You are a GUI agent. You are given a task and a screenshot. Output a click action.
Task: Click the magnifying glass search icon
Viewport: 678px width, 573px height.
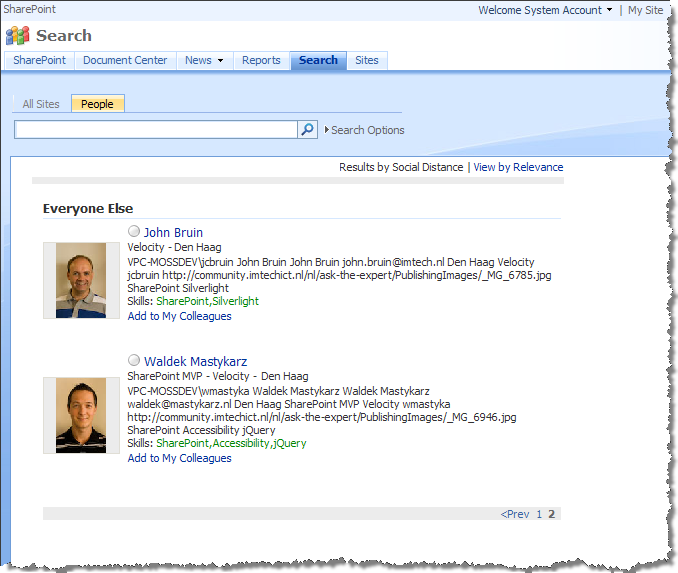point(307,129)
